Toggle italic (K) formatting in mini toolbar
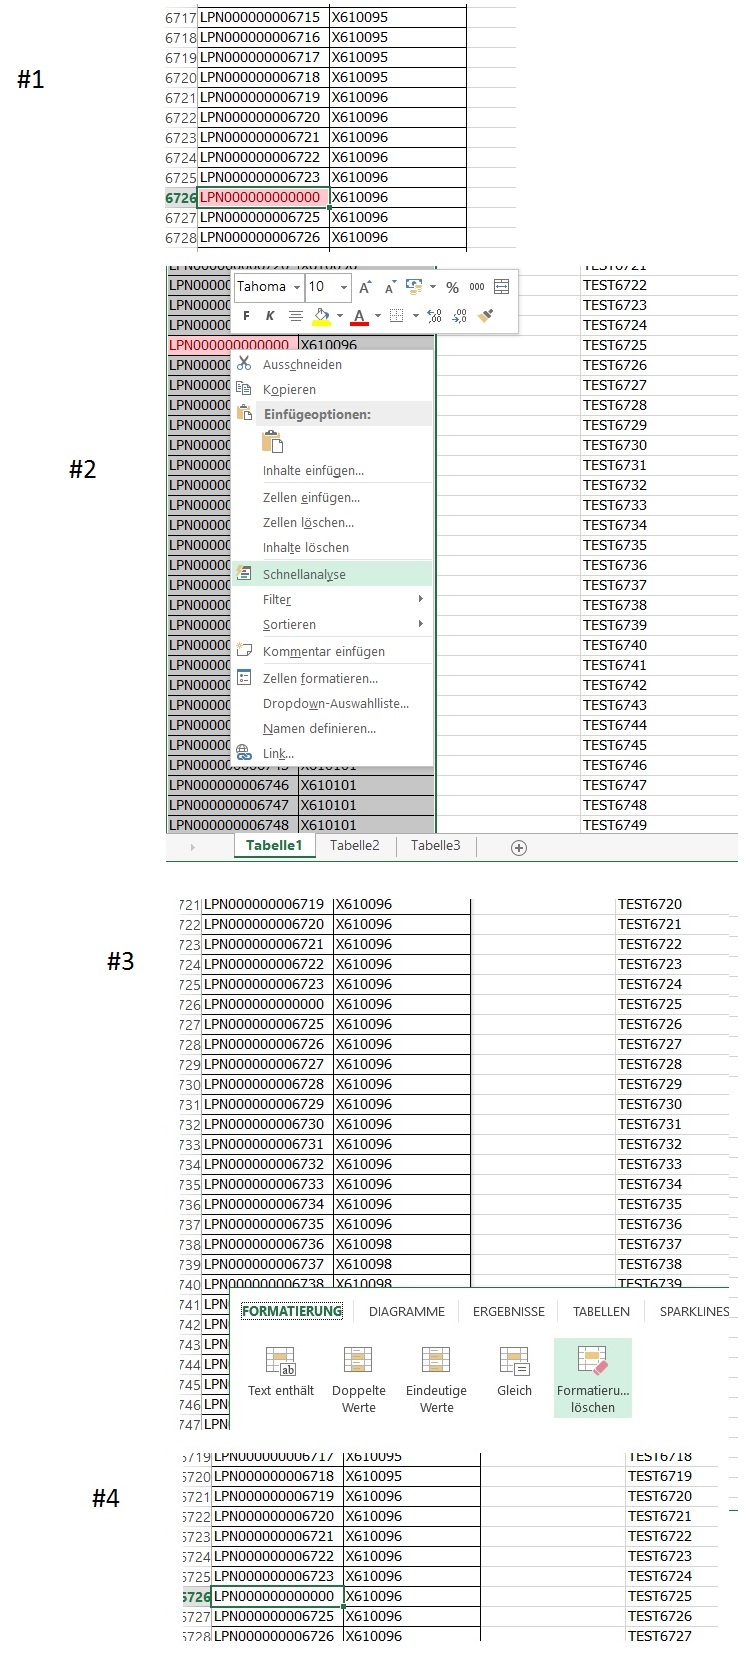 coord(270,316)
